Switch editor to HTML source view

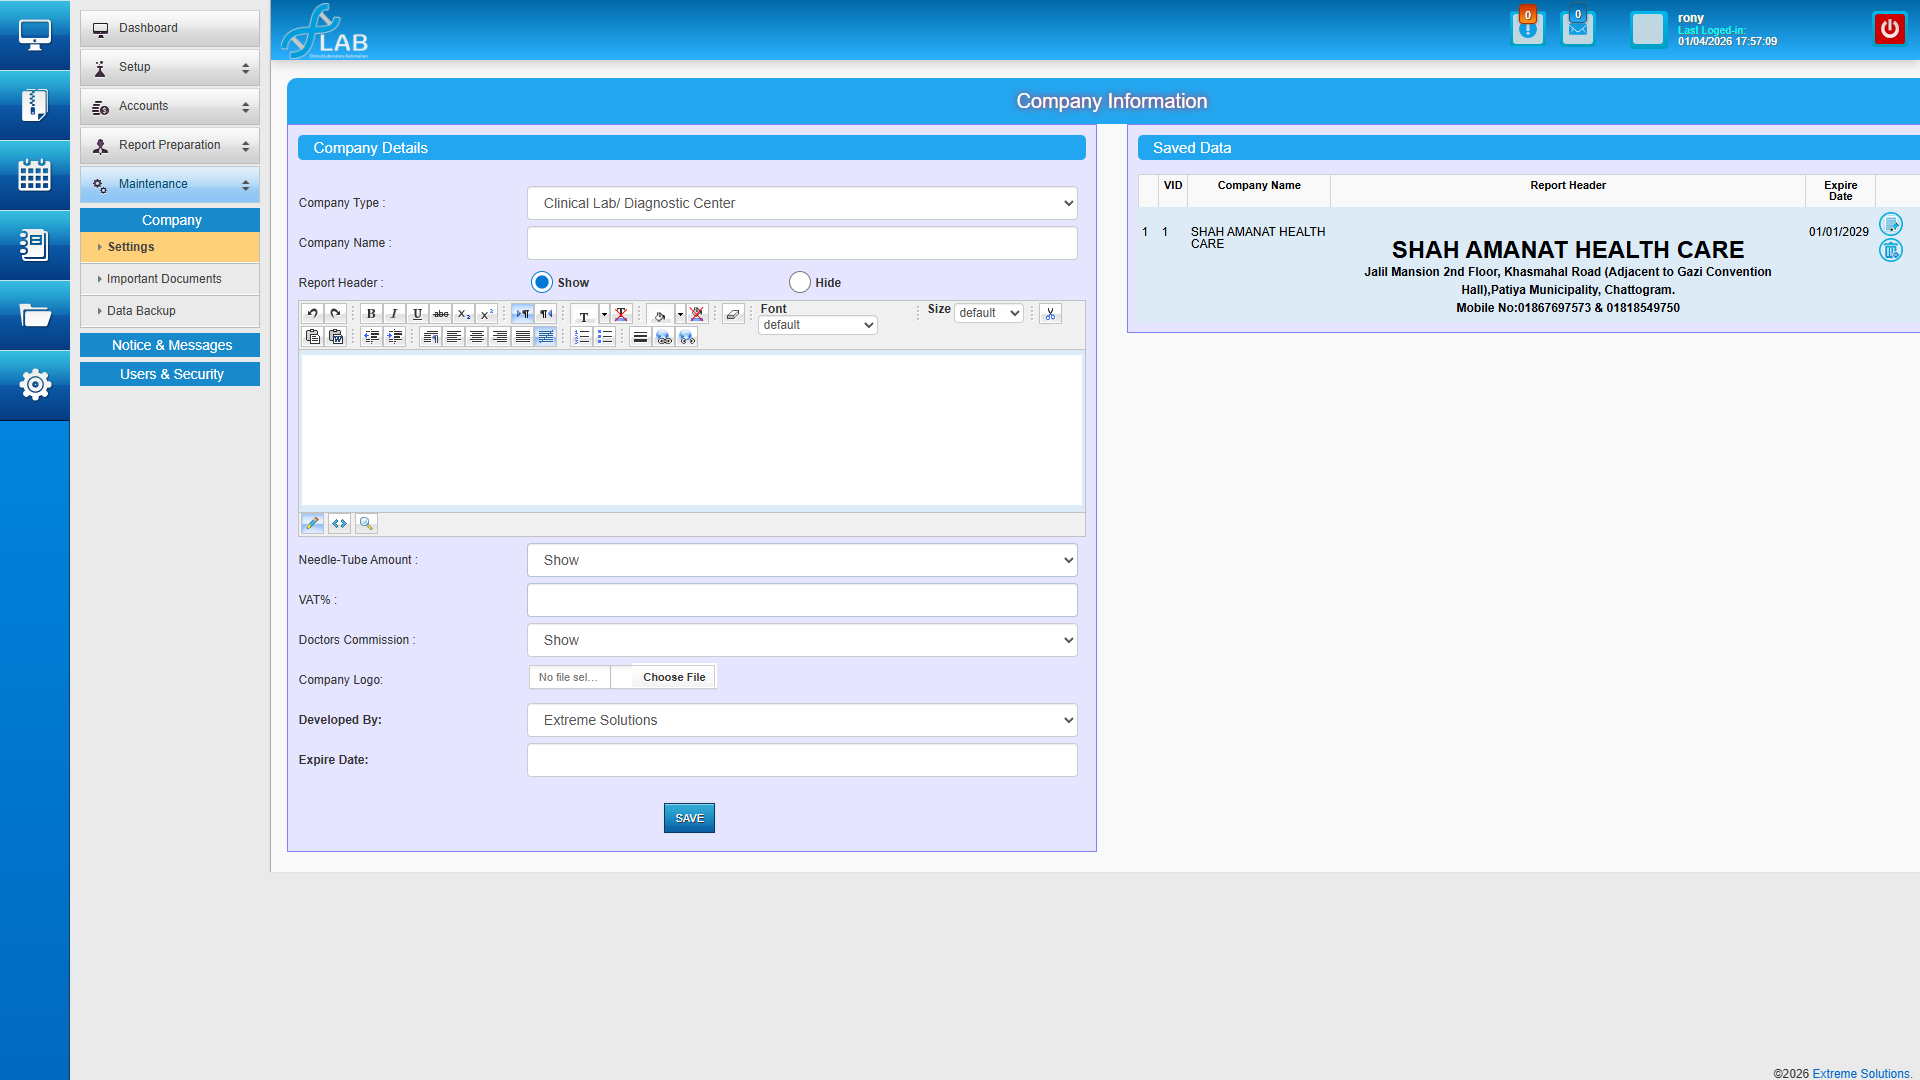[340, 524]
